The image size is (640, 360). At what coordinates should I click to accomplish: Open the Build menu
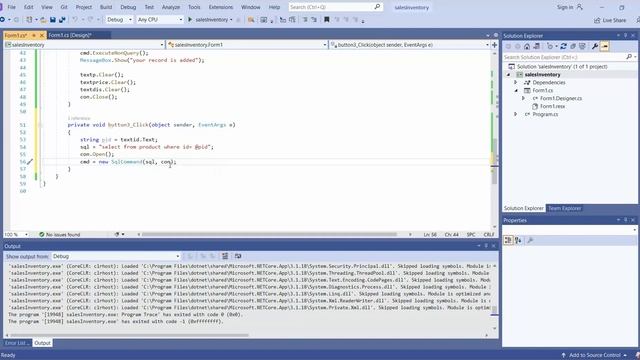tap(106, 7)
